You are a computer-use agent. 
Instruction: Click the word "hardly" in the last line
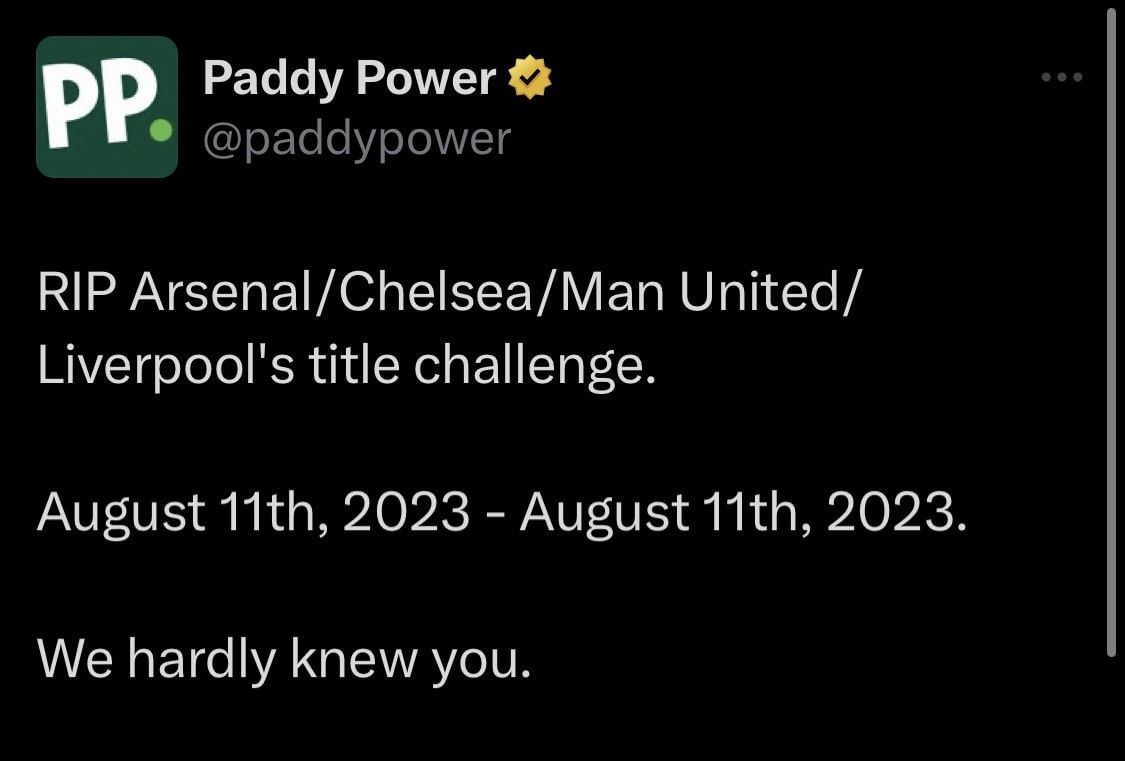pos(202,659)
